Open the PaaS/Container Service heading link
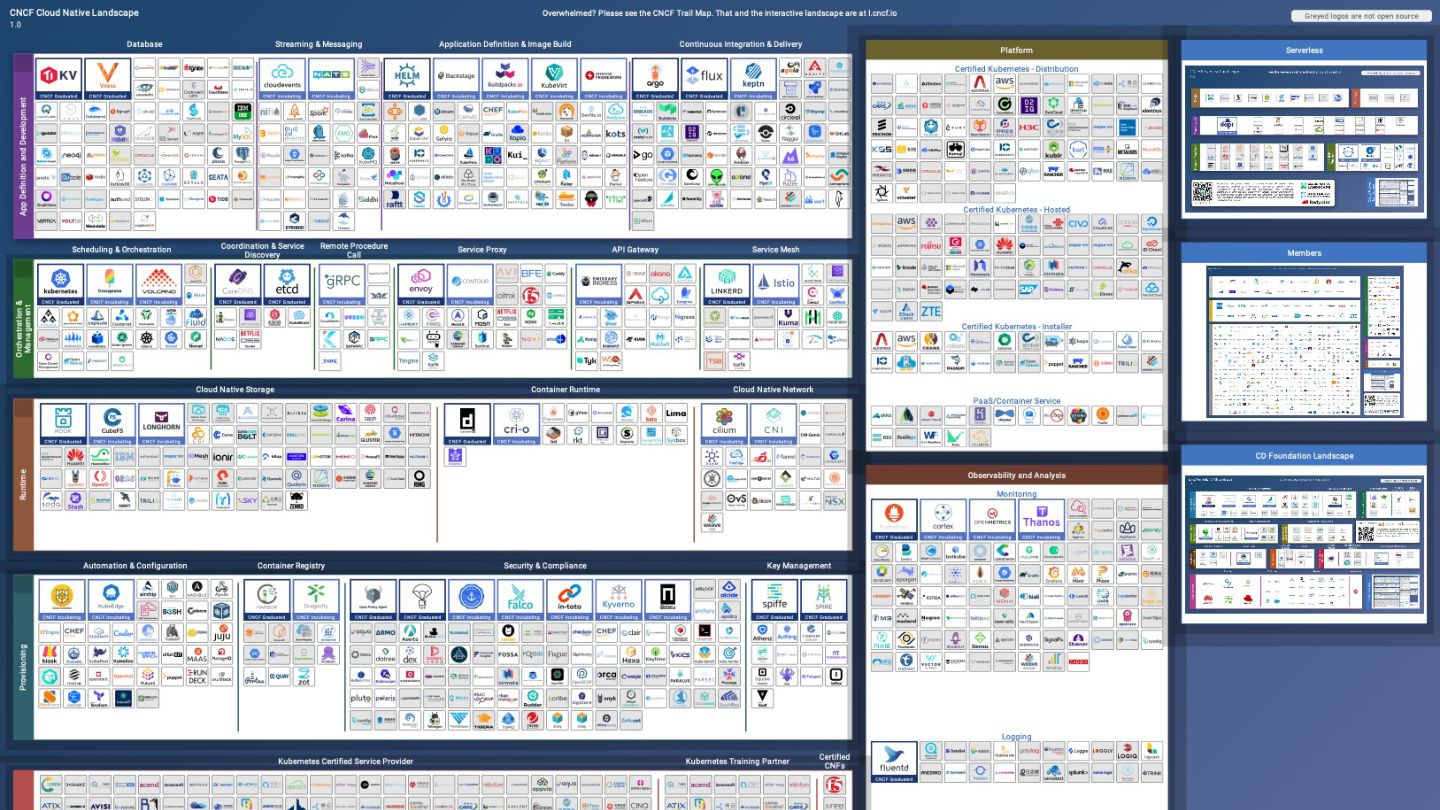The width and height of the screenshot is (1440, 810). [x=1016, y=401]
